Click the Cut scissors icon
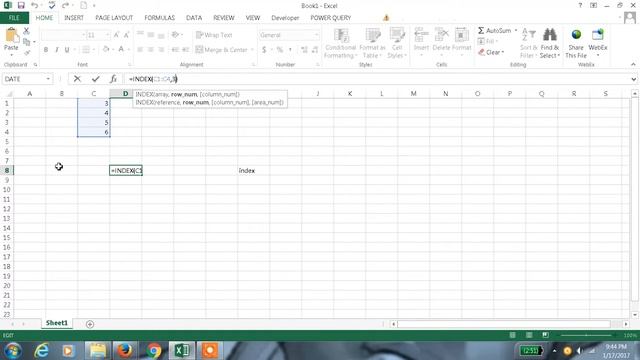 [x=26, y=31]
